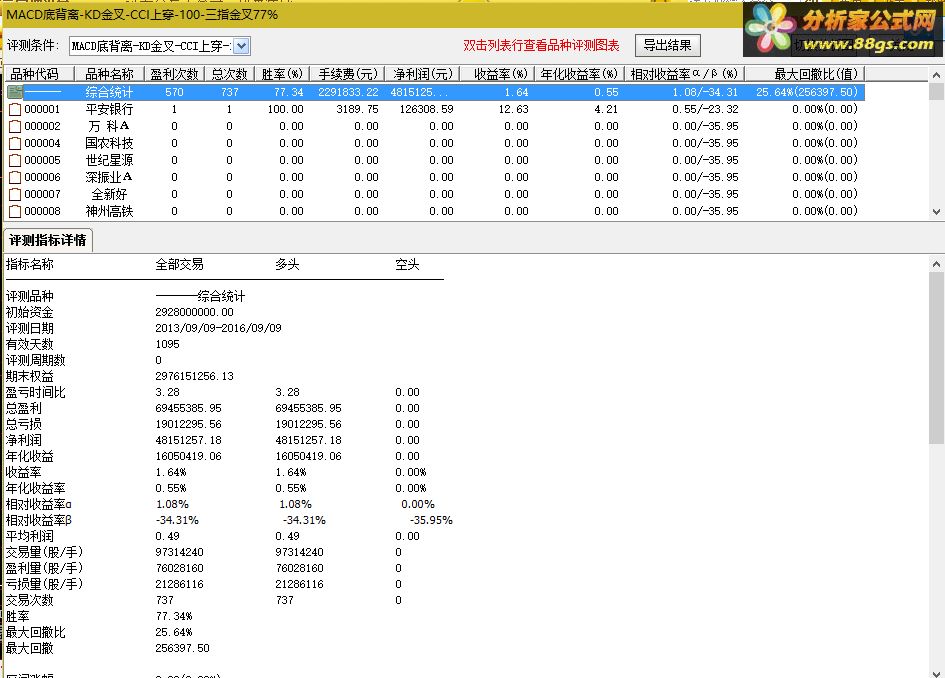This screenshot has height=678, width=945.
Task: Click the 25.64%(256397.50) drawdown cell
Action: [x=806, y=92]
